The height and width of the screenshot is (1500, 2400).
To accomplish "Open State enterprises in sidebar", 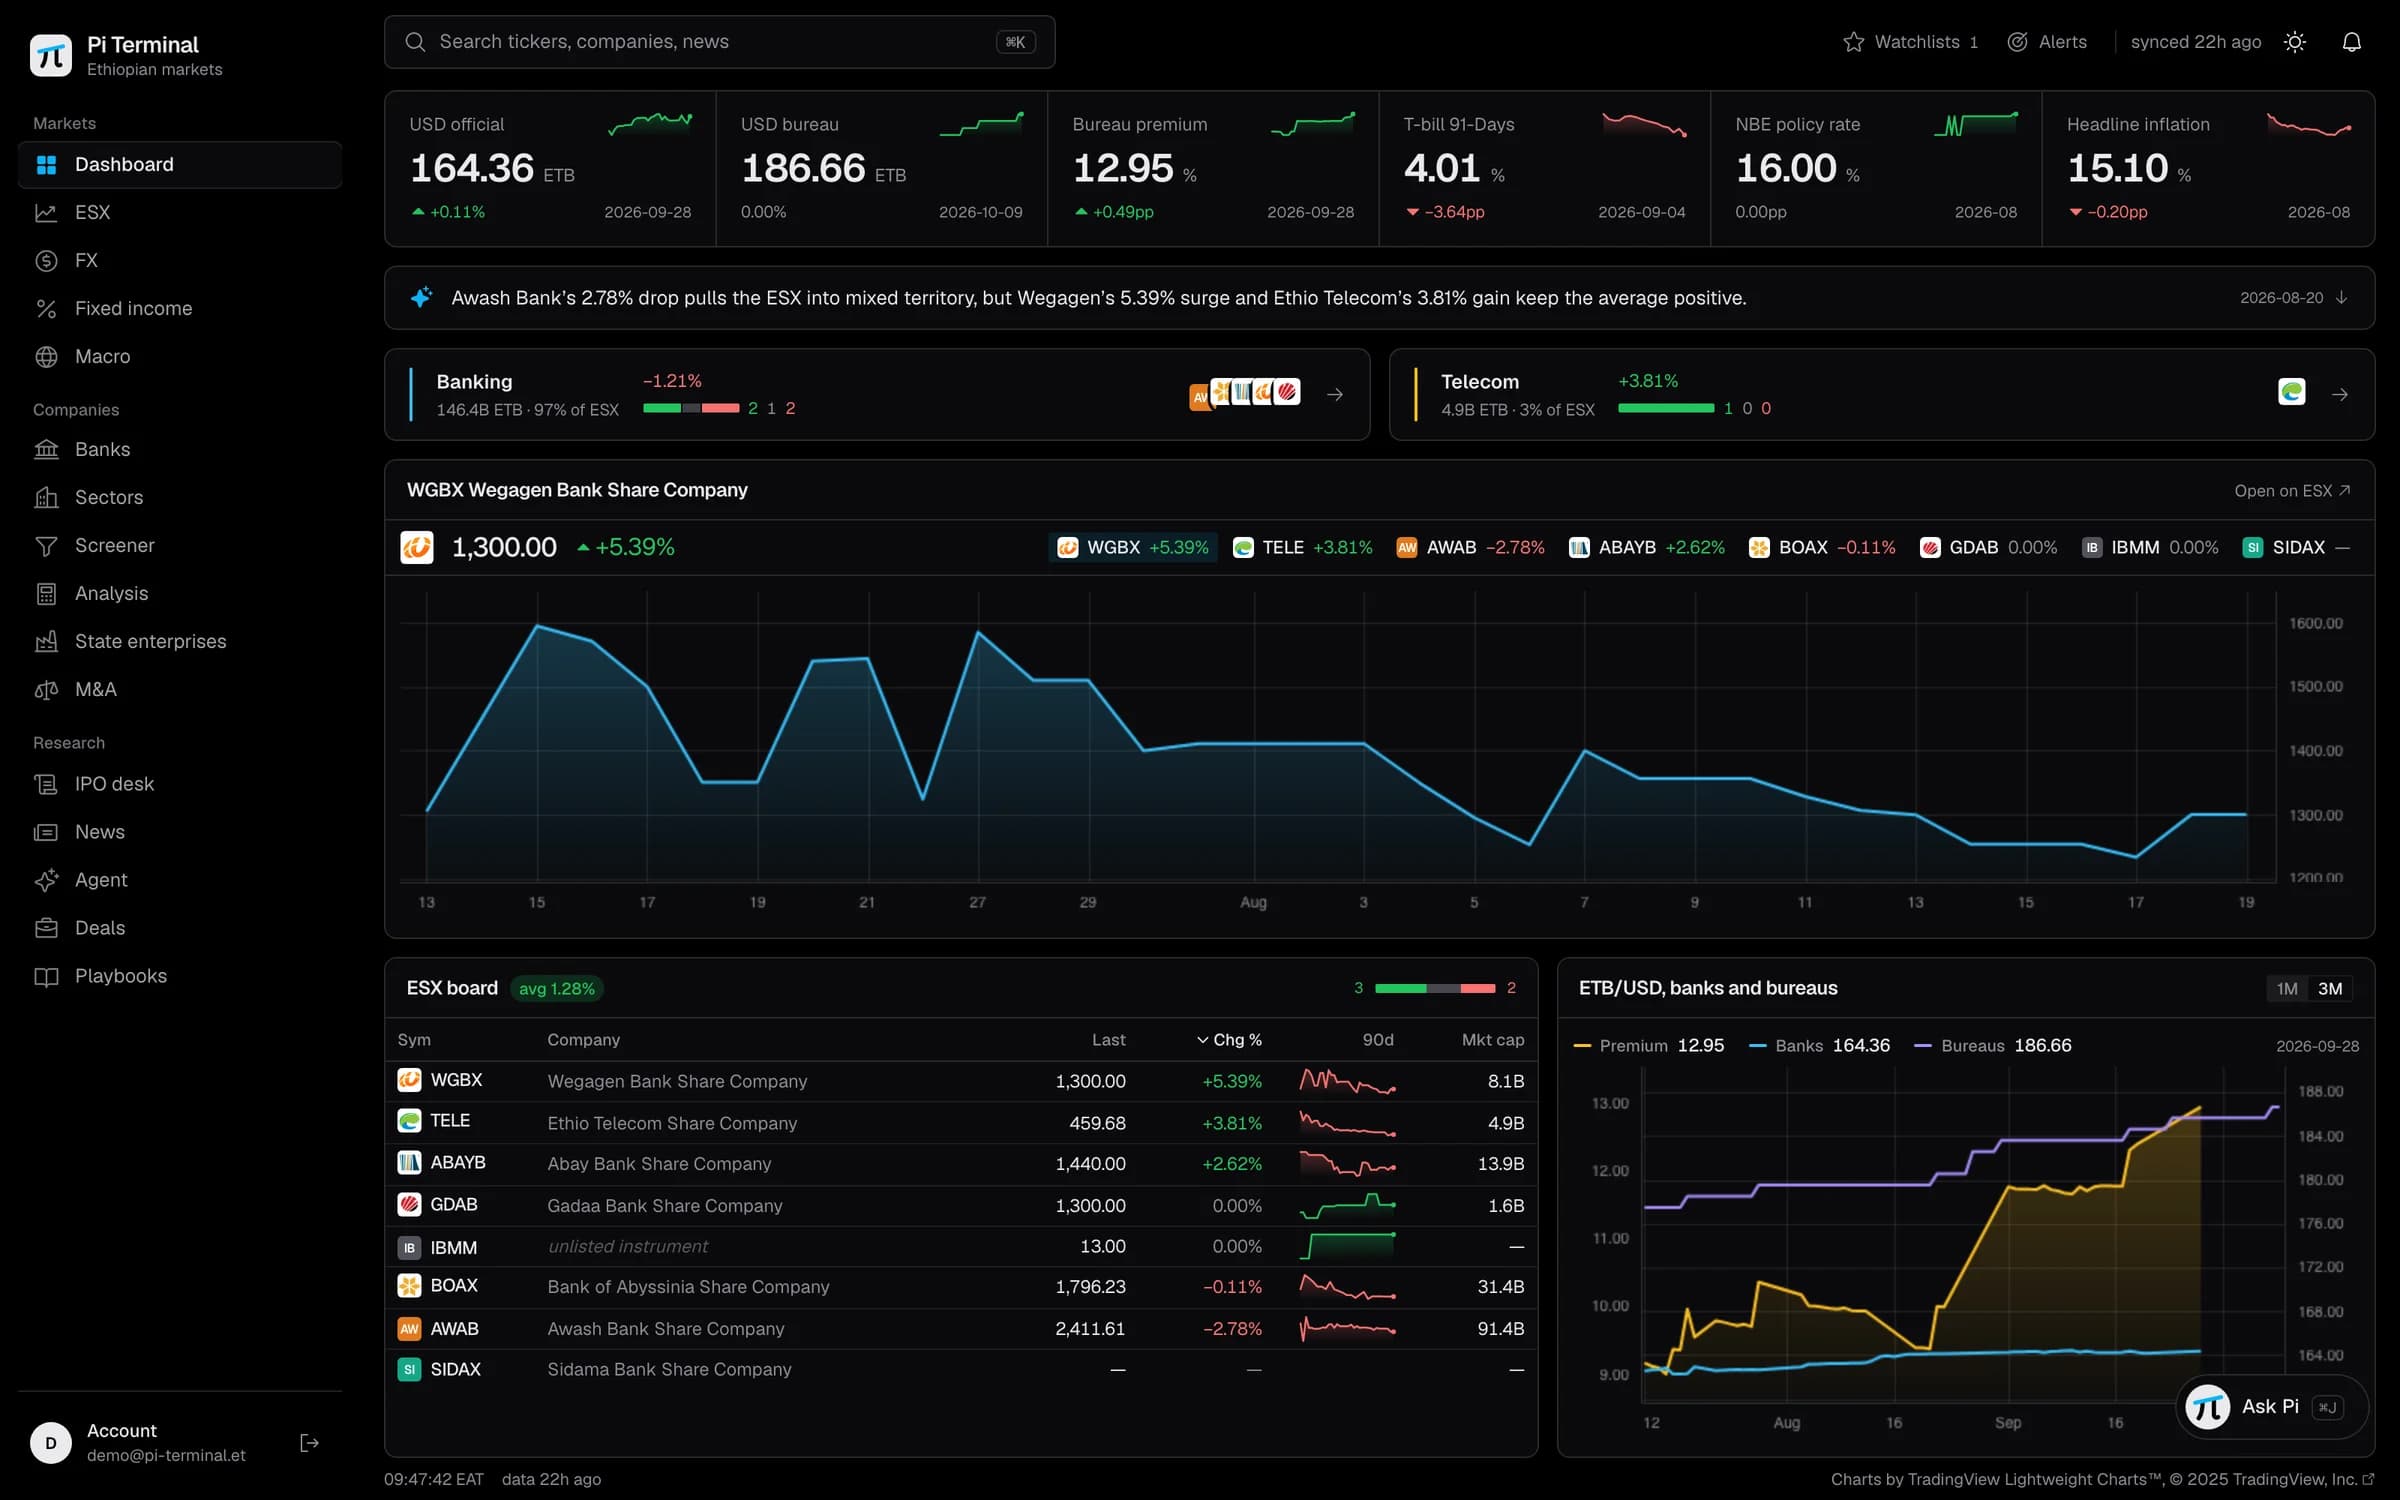I will [x=180, y=642].
